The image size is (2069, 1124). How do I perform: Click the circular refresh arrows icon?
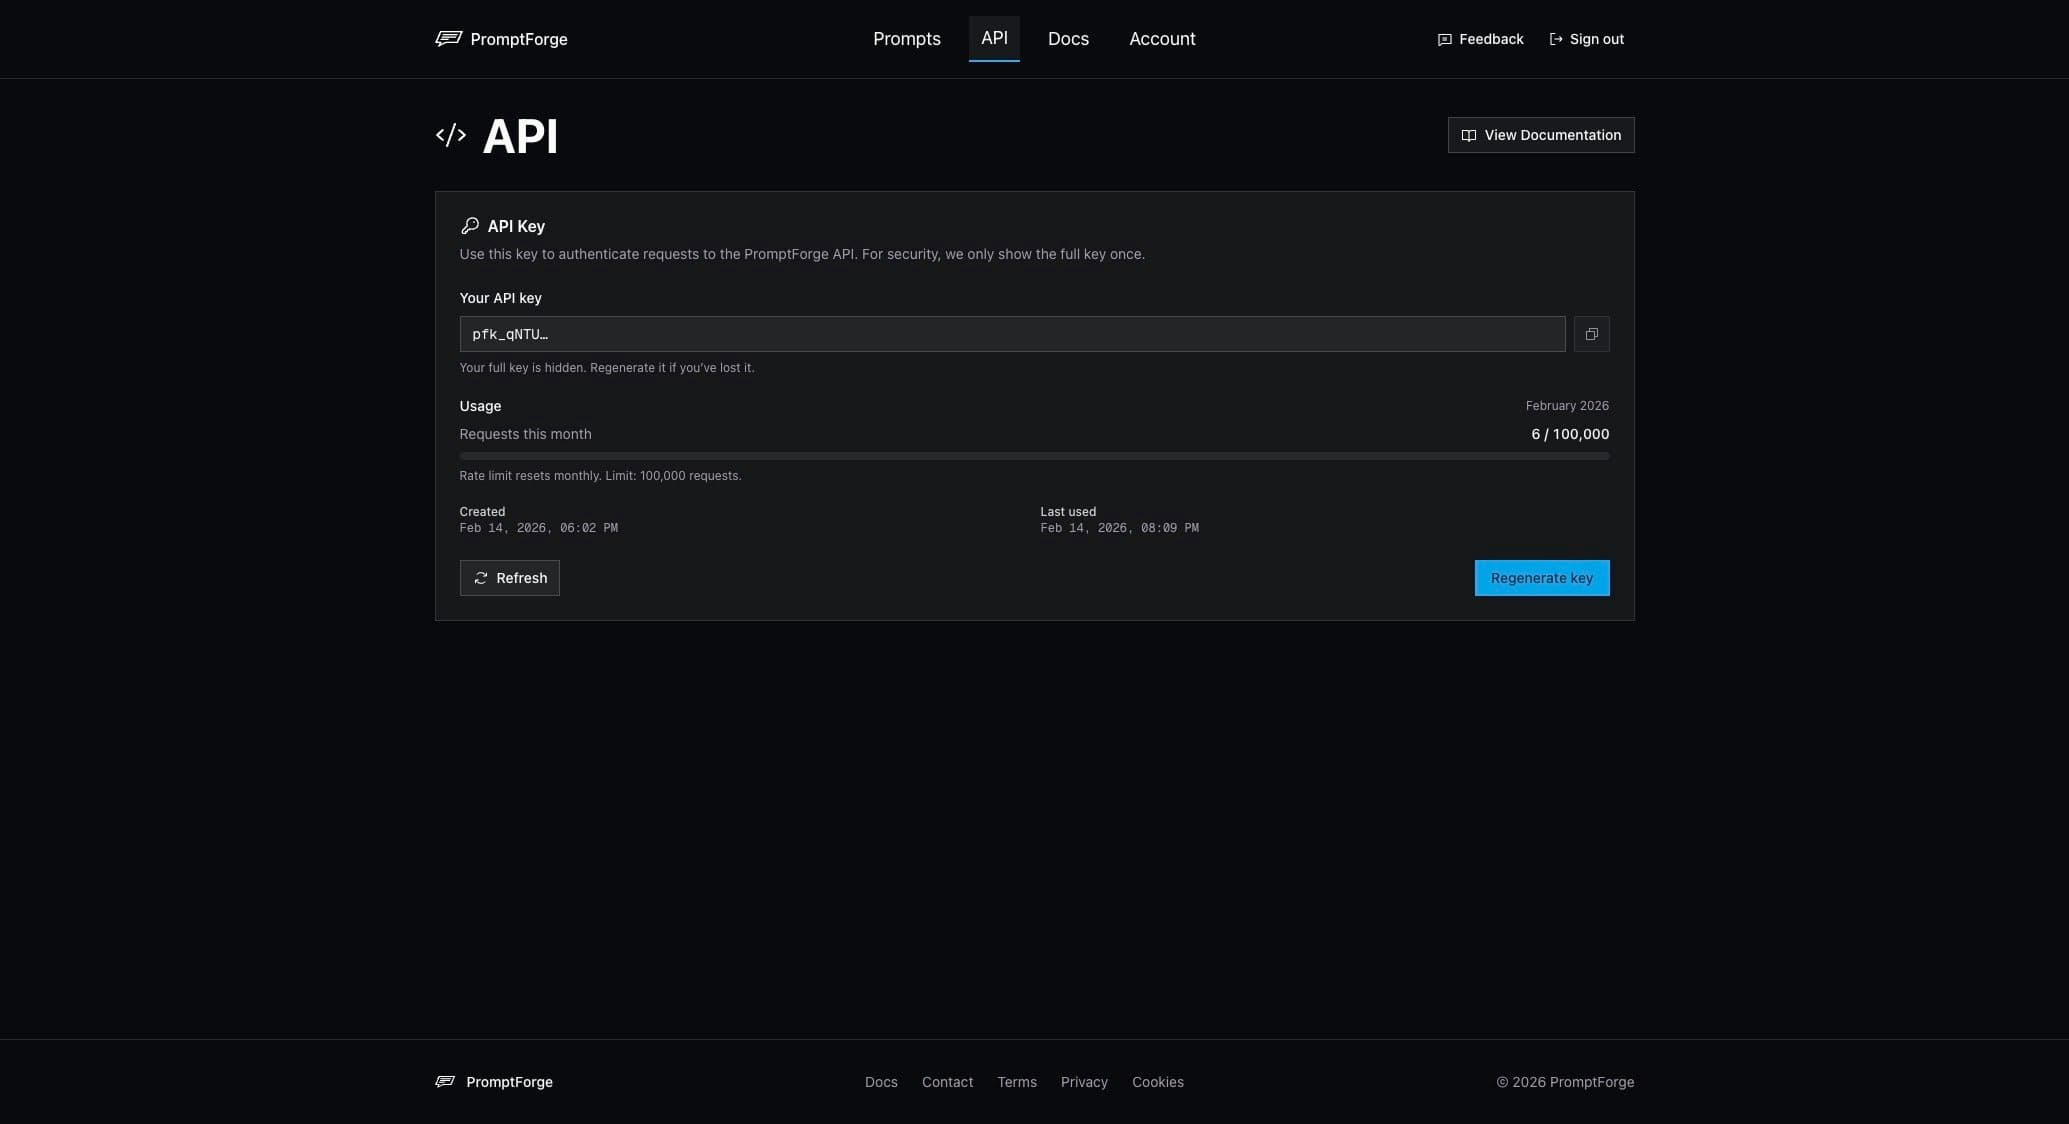coord(481,578)
